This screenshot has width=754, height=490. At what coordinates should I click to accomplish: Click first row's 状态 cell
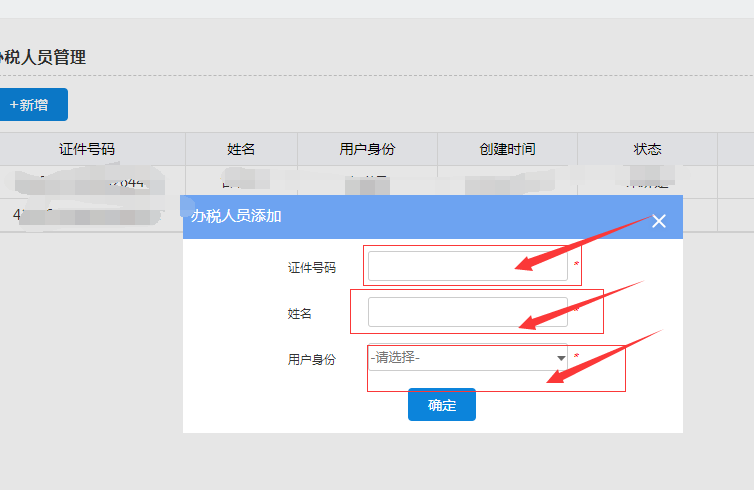[x=647, y=182]
